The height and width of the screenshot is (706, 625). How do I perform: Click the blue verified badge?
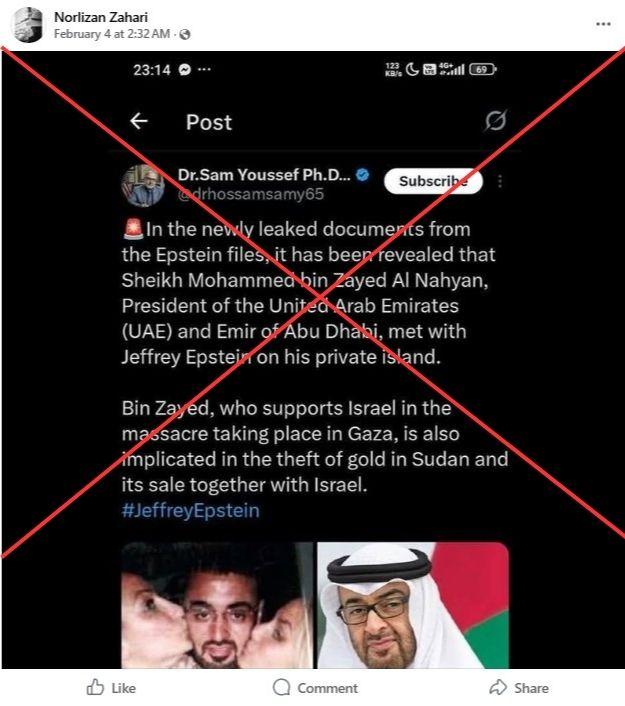pos(362,175)
